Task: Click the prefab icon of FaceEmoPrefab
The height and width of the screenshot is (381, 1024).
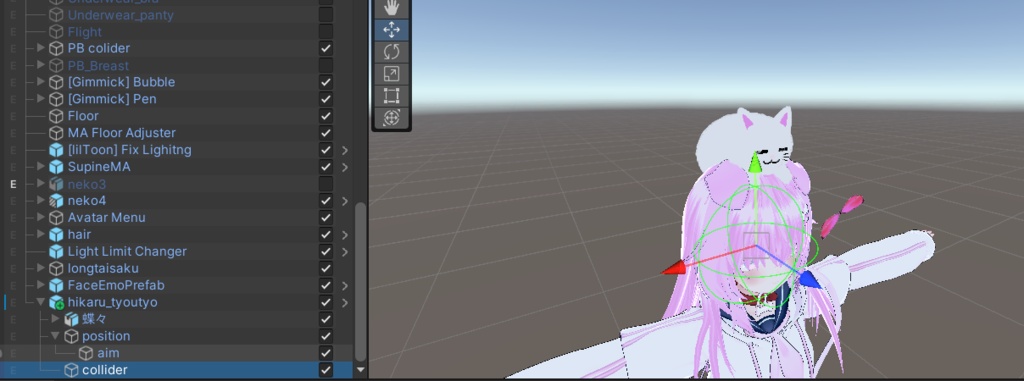Action: coord(57,286)
